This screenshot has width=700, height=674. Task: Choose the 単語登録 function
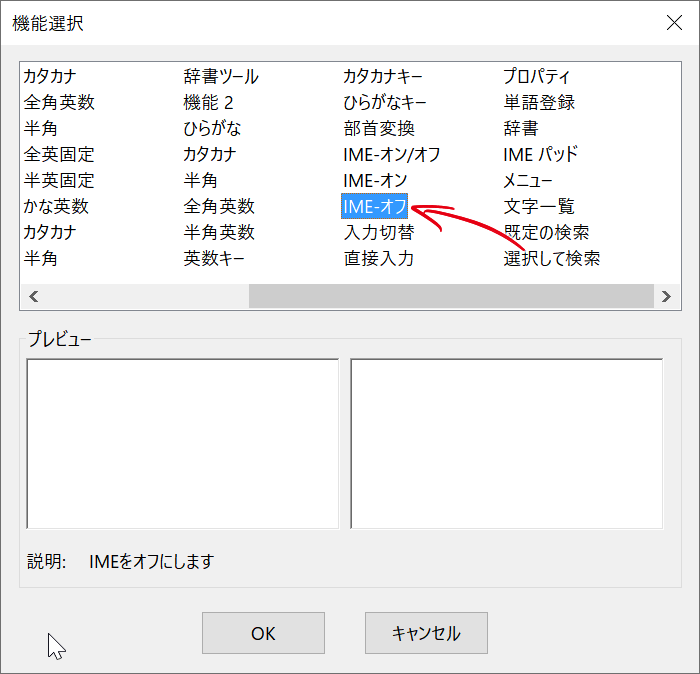point(538,103)
